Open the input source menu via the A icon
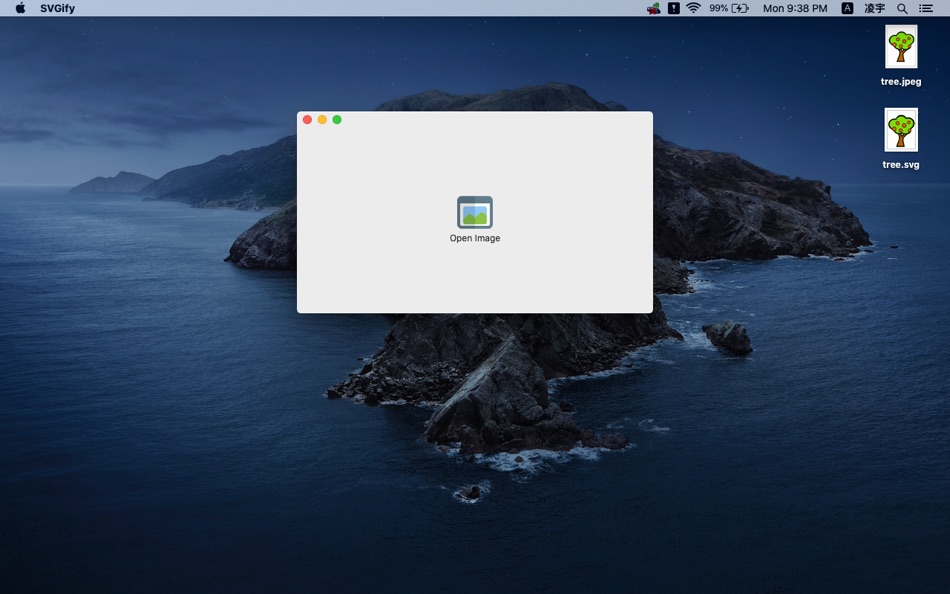The width and height of the screenshot is (950, 594). (x=847, y=8)
